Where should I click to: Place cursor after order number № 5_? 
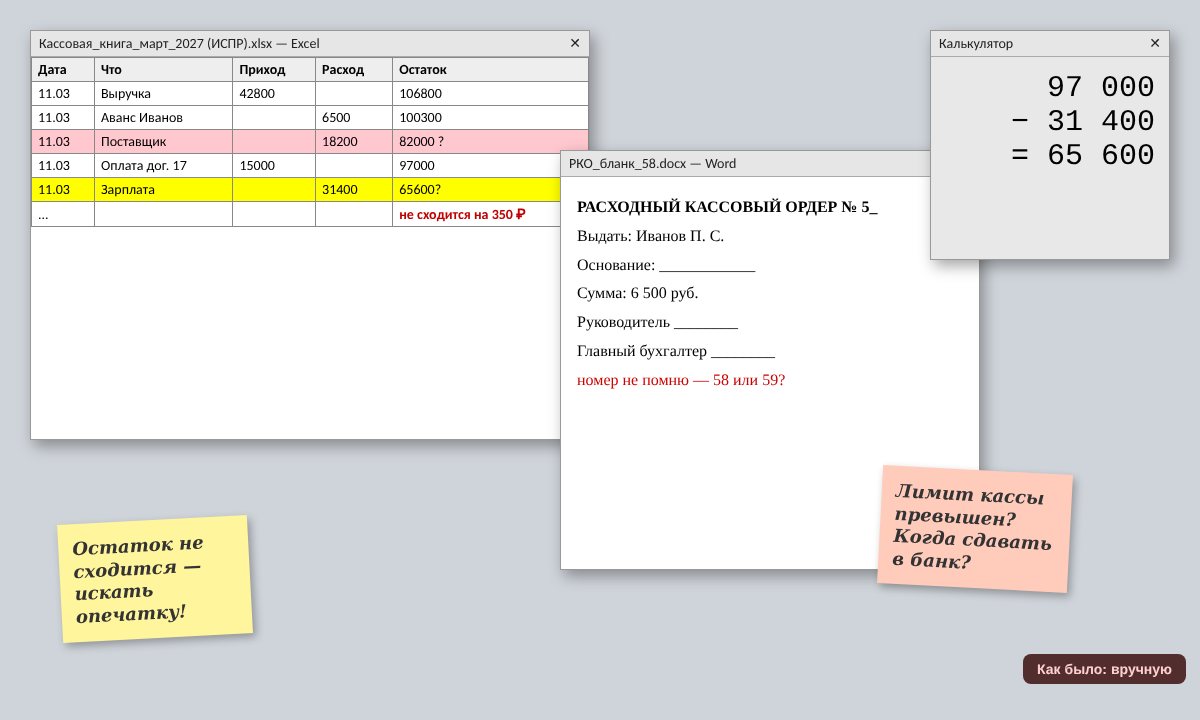coord(877,207)
